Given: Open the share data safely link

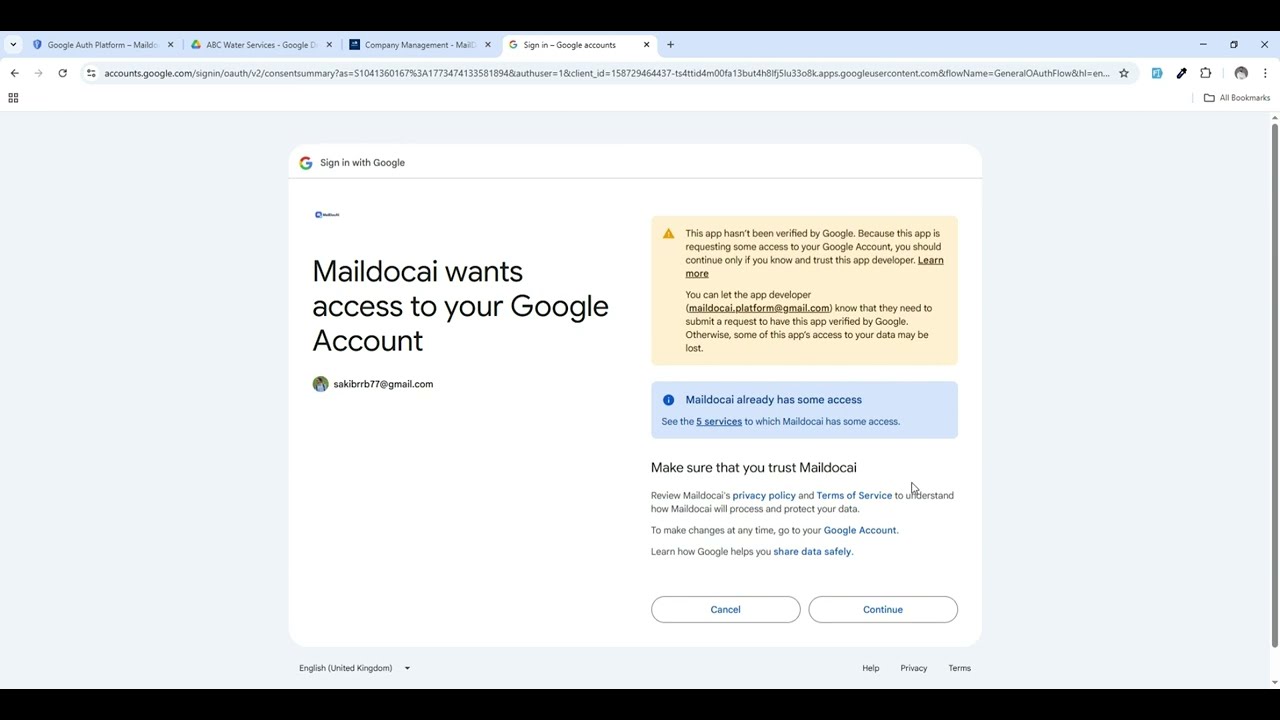Looking at the screenshot, I should pos(812,551).
